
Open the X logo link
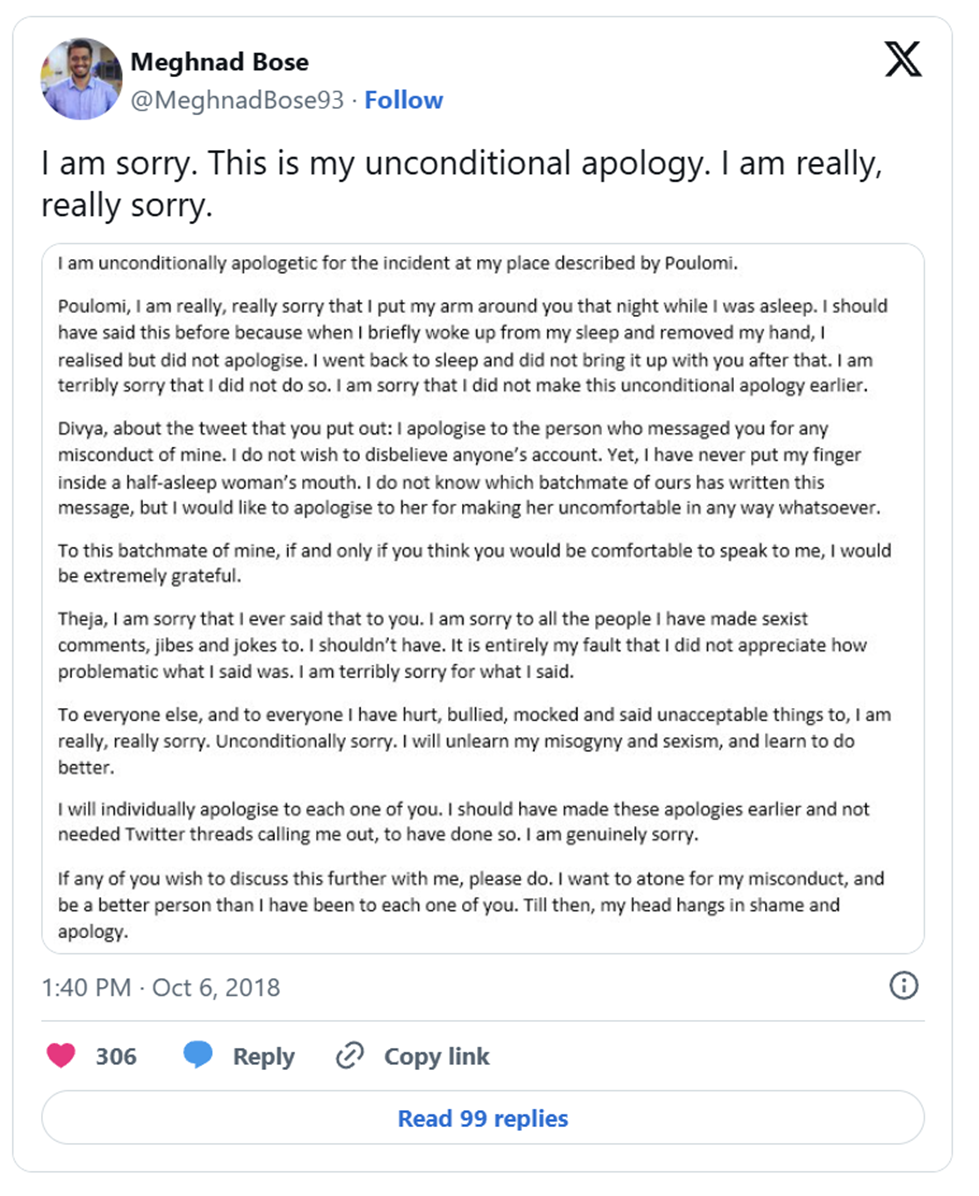(x=904, y=62)
